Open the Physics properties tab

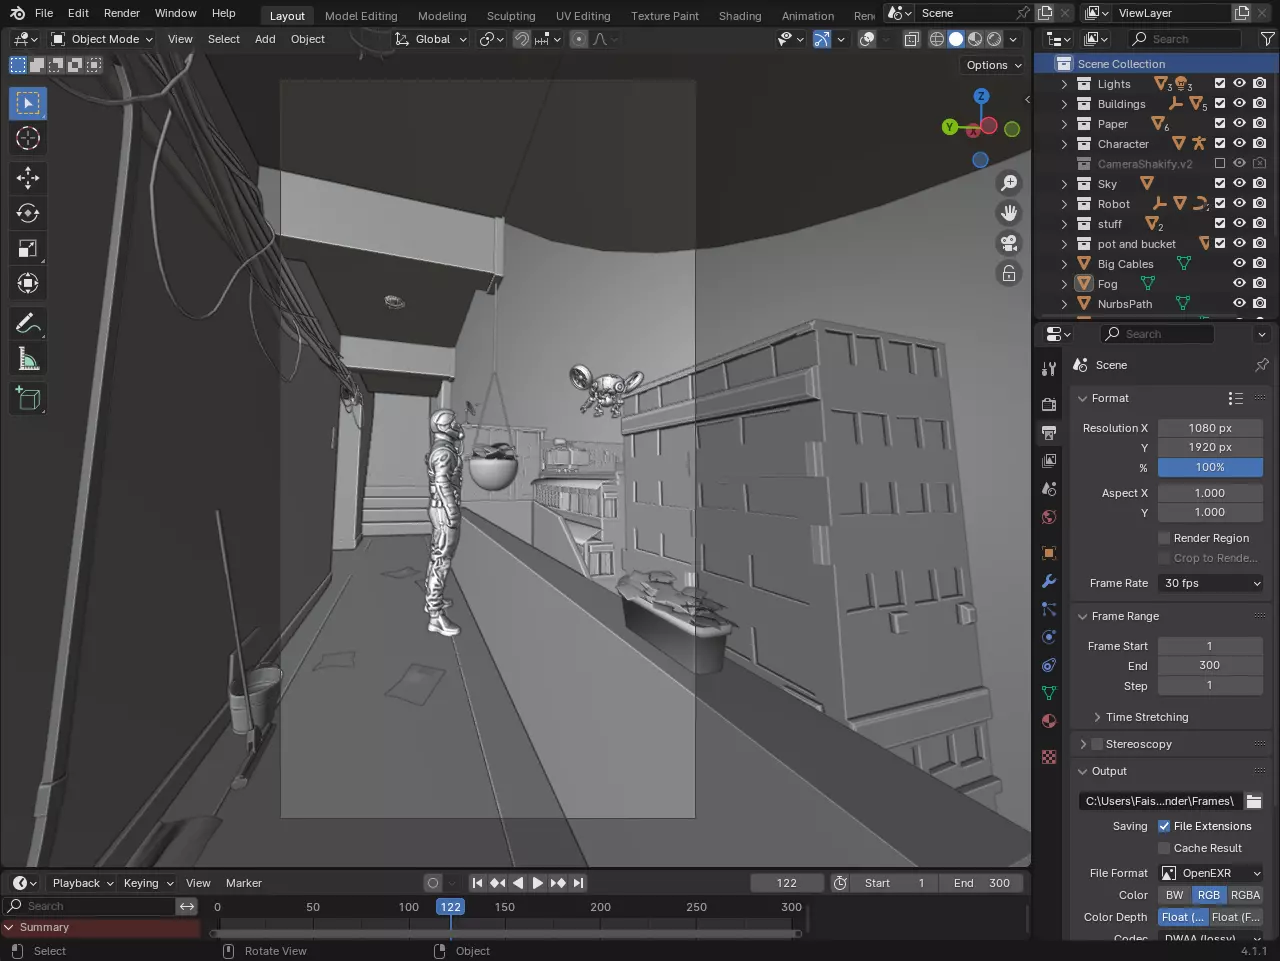point(1049,637)
